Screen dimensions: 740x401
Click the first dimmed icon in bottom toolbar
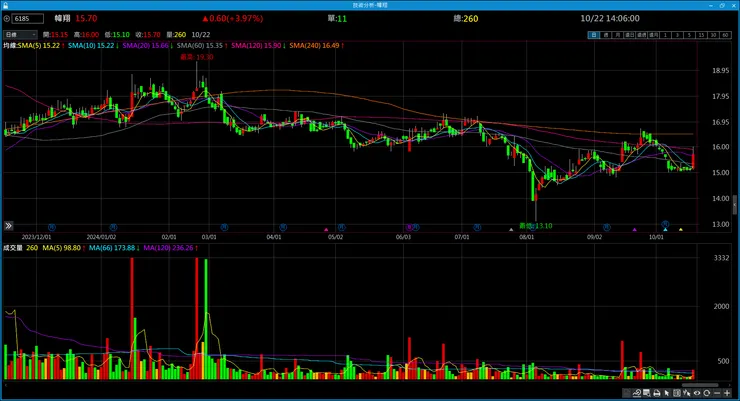(626, 393)
